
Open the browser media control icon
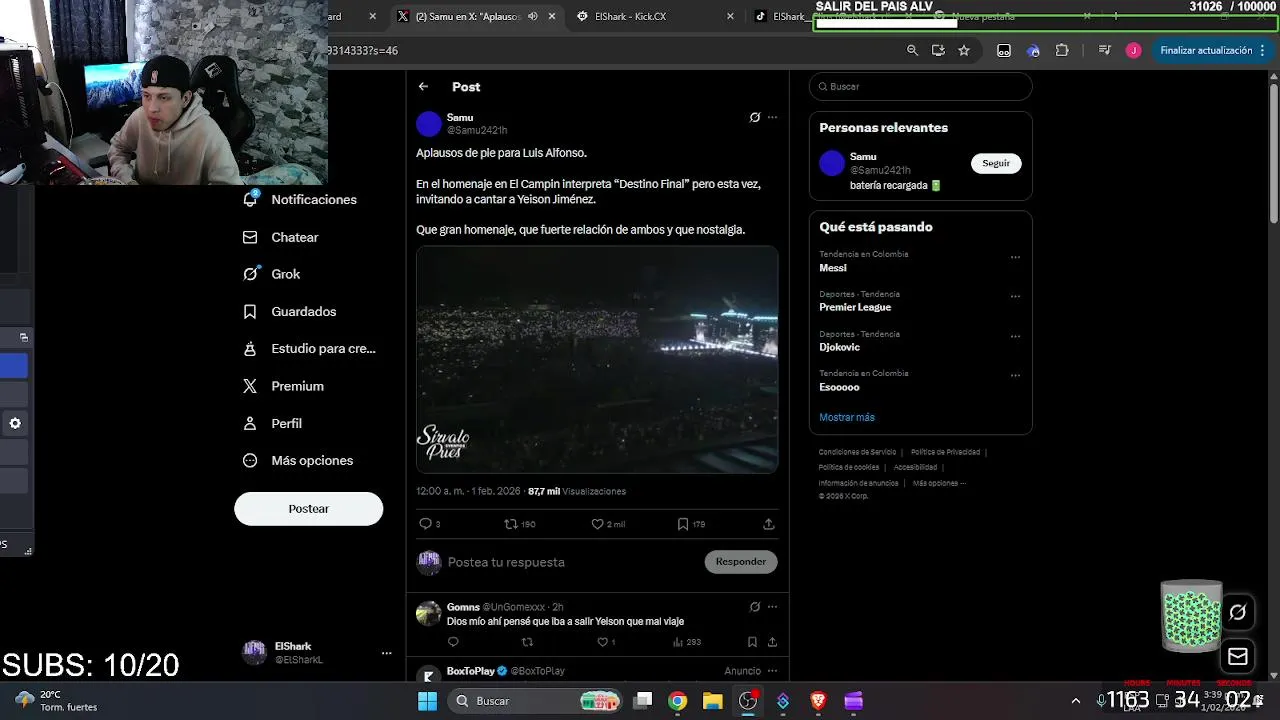(1104, 50)
